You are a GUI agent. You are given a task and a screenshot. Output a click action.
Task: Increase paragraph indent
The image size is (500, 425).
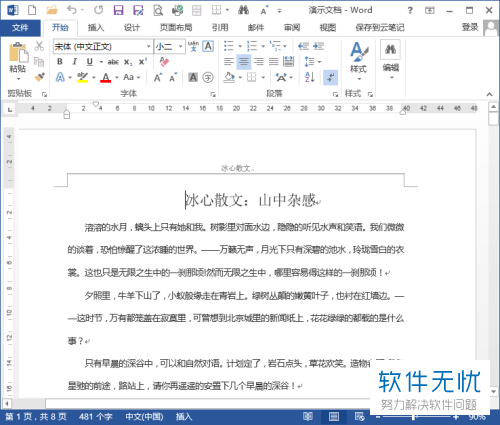tap(318, 46)
